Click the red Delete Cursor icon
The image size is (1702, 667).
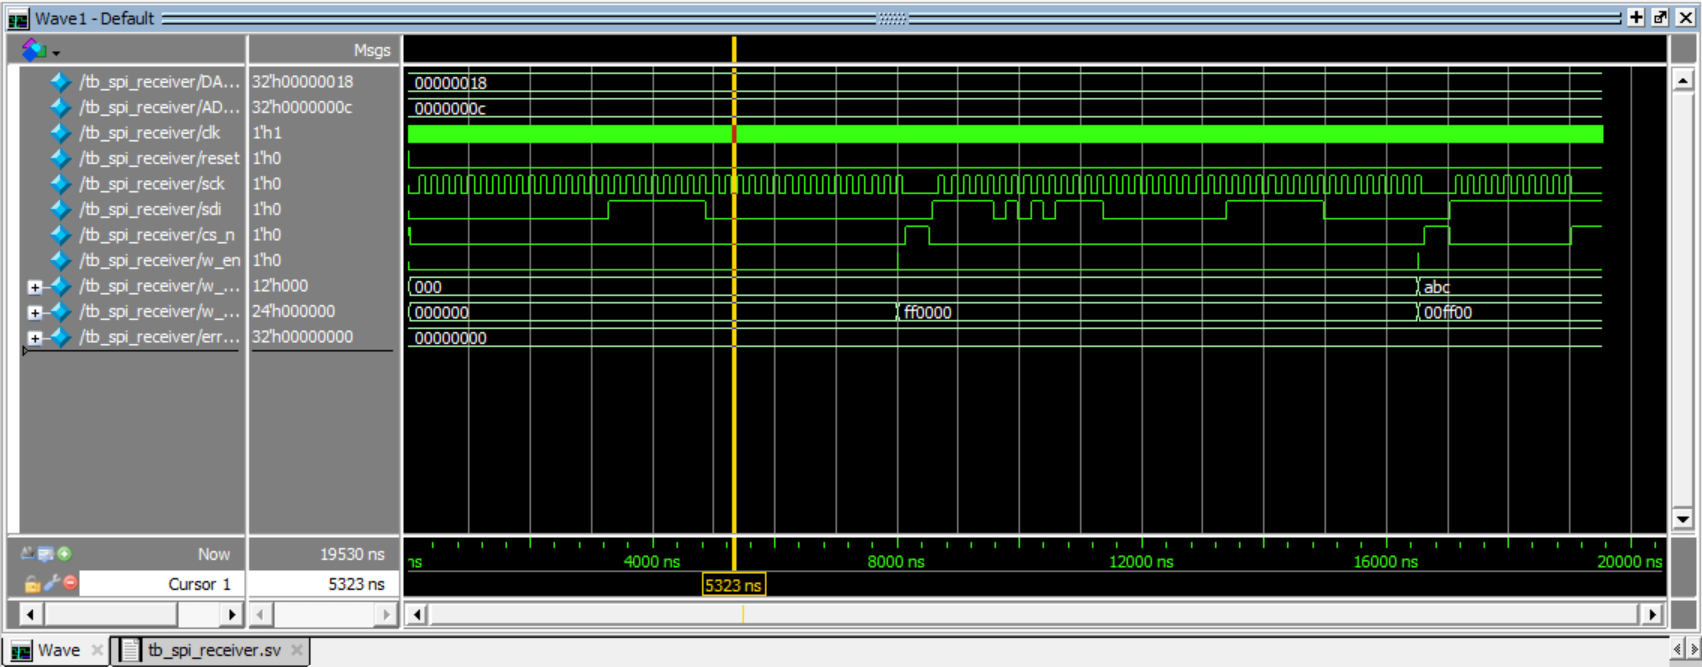tap(70, 583)
